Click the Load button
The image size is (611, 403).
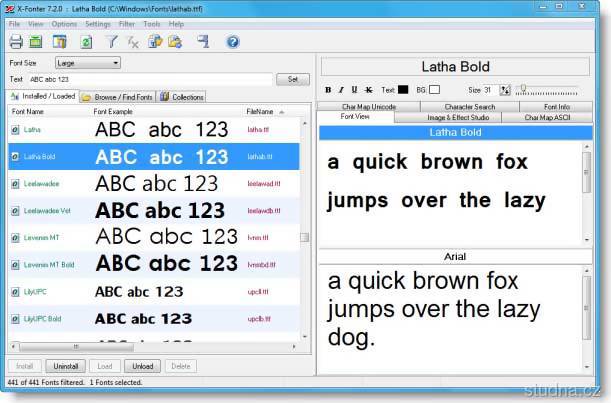[104, 366]
